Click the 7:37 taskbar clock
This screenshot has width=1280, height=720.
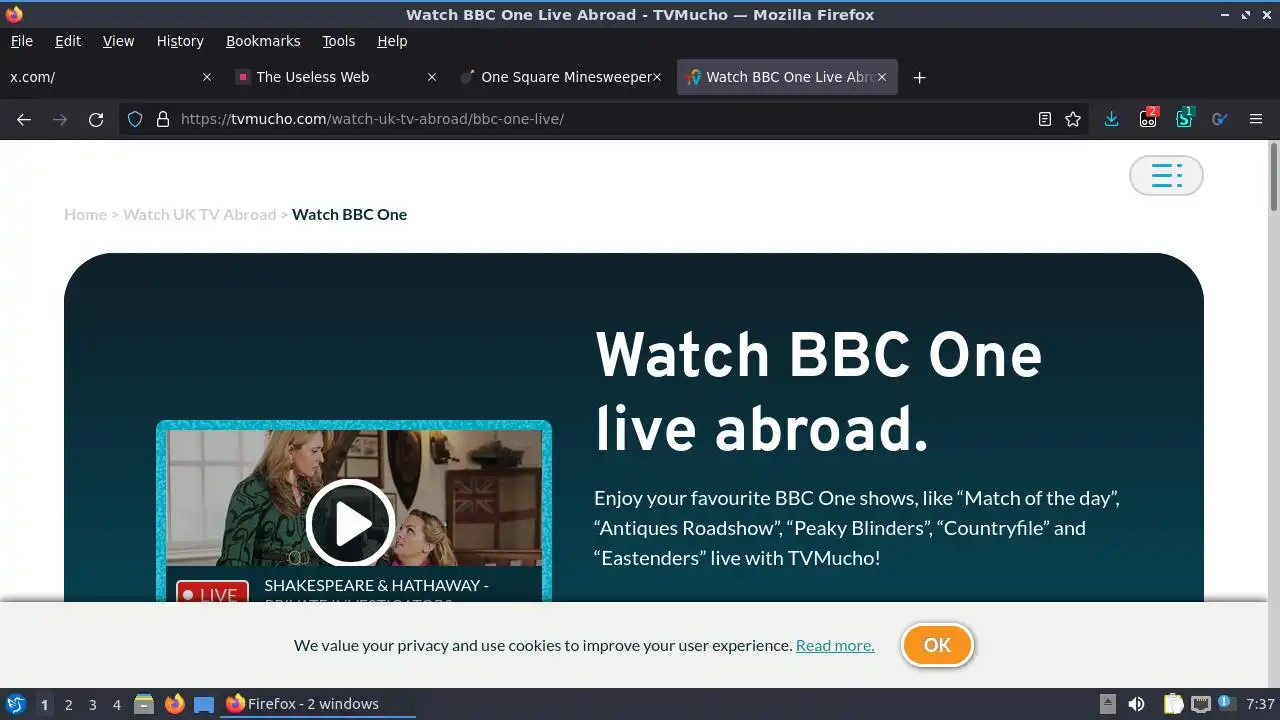(x=1260, y=704)
